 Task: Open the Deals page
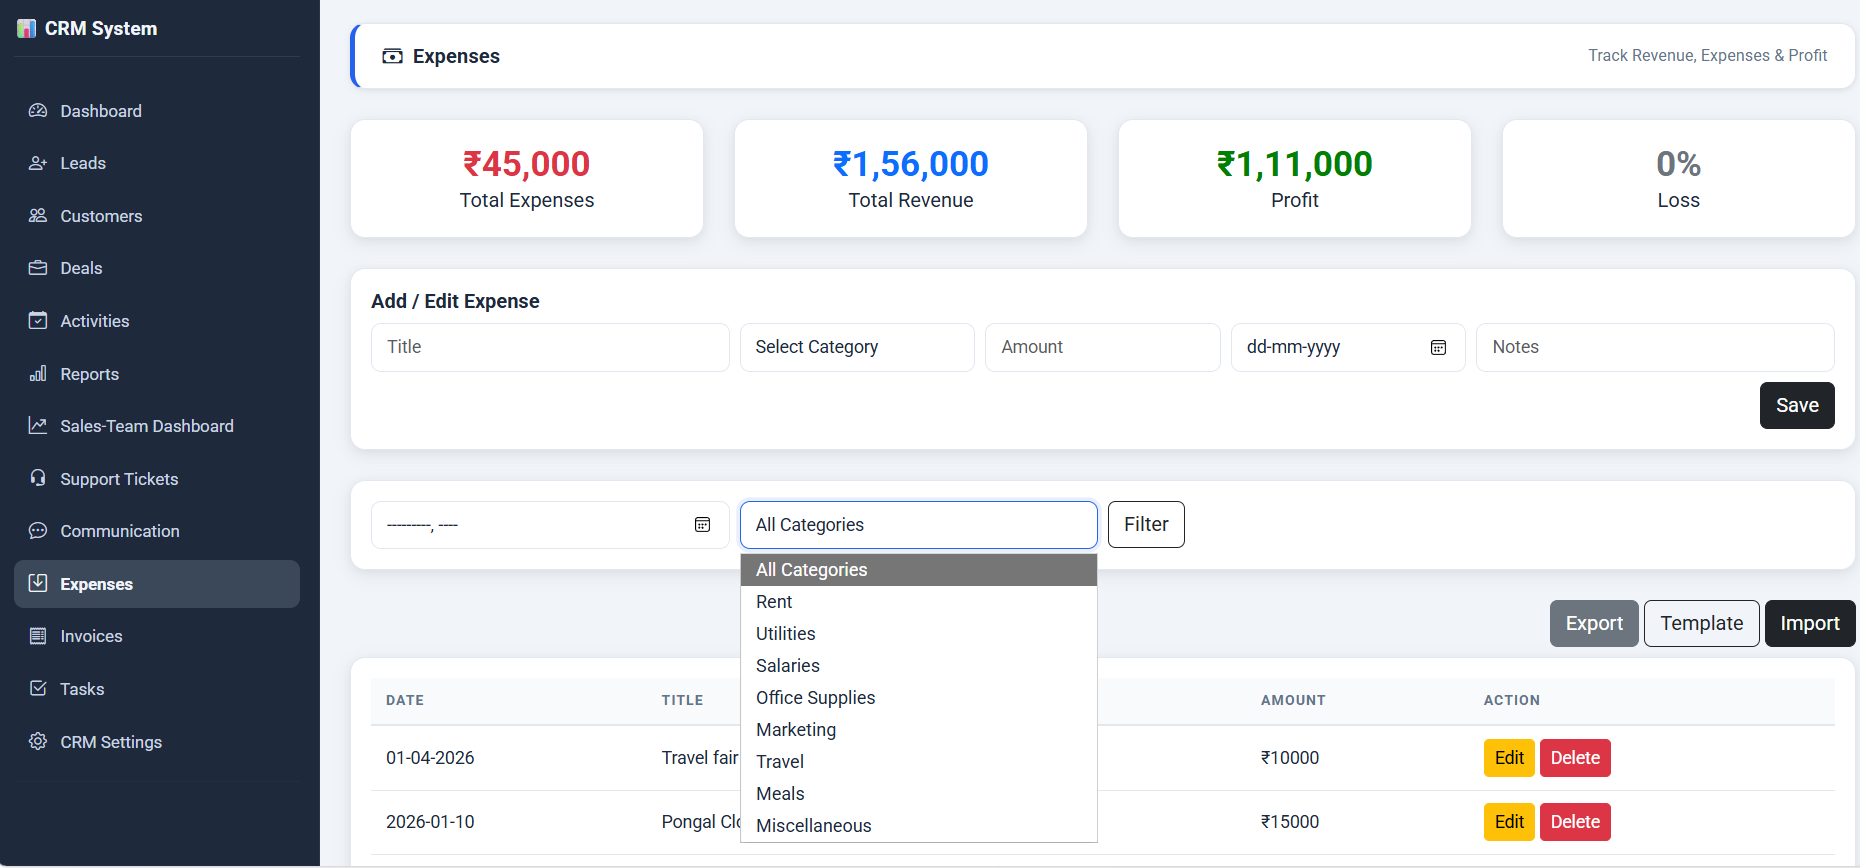(x=157, y=268)
